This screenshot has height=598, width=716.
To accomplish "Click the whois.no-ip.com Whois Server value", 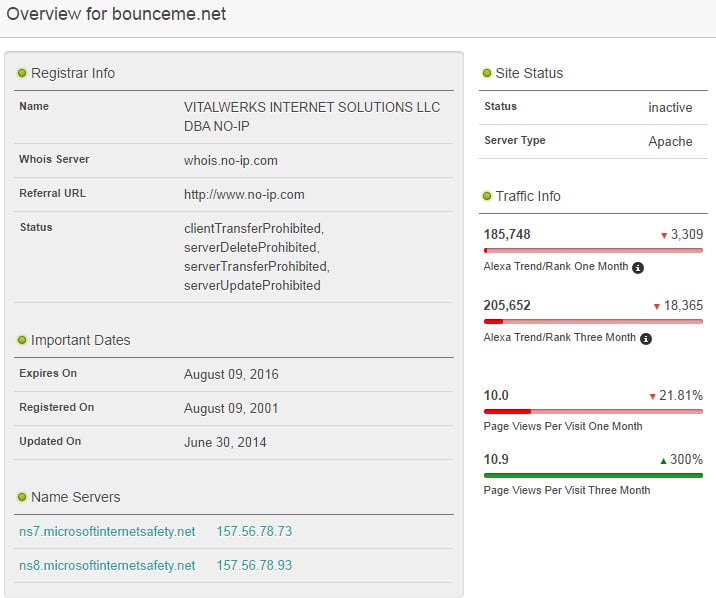I will pos(231,160).
